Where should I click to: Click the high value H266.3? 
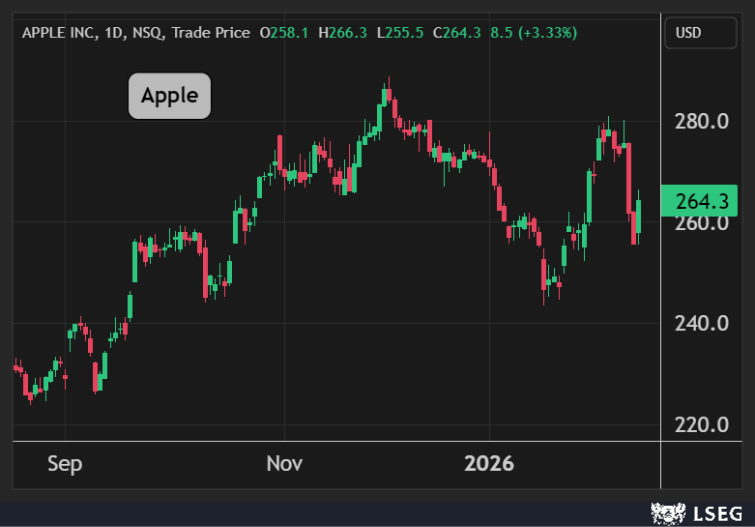click(343, 33)
